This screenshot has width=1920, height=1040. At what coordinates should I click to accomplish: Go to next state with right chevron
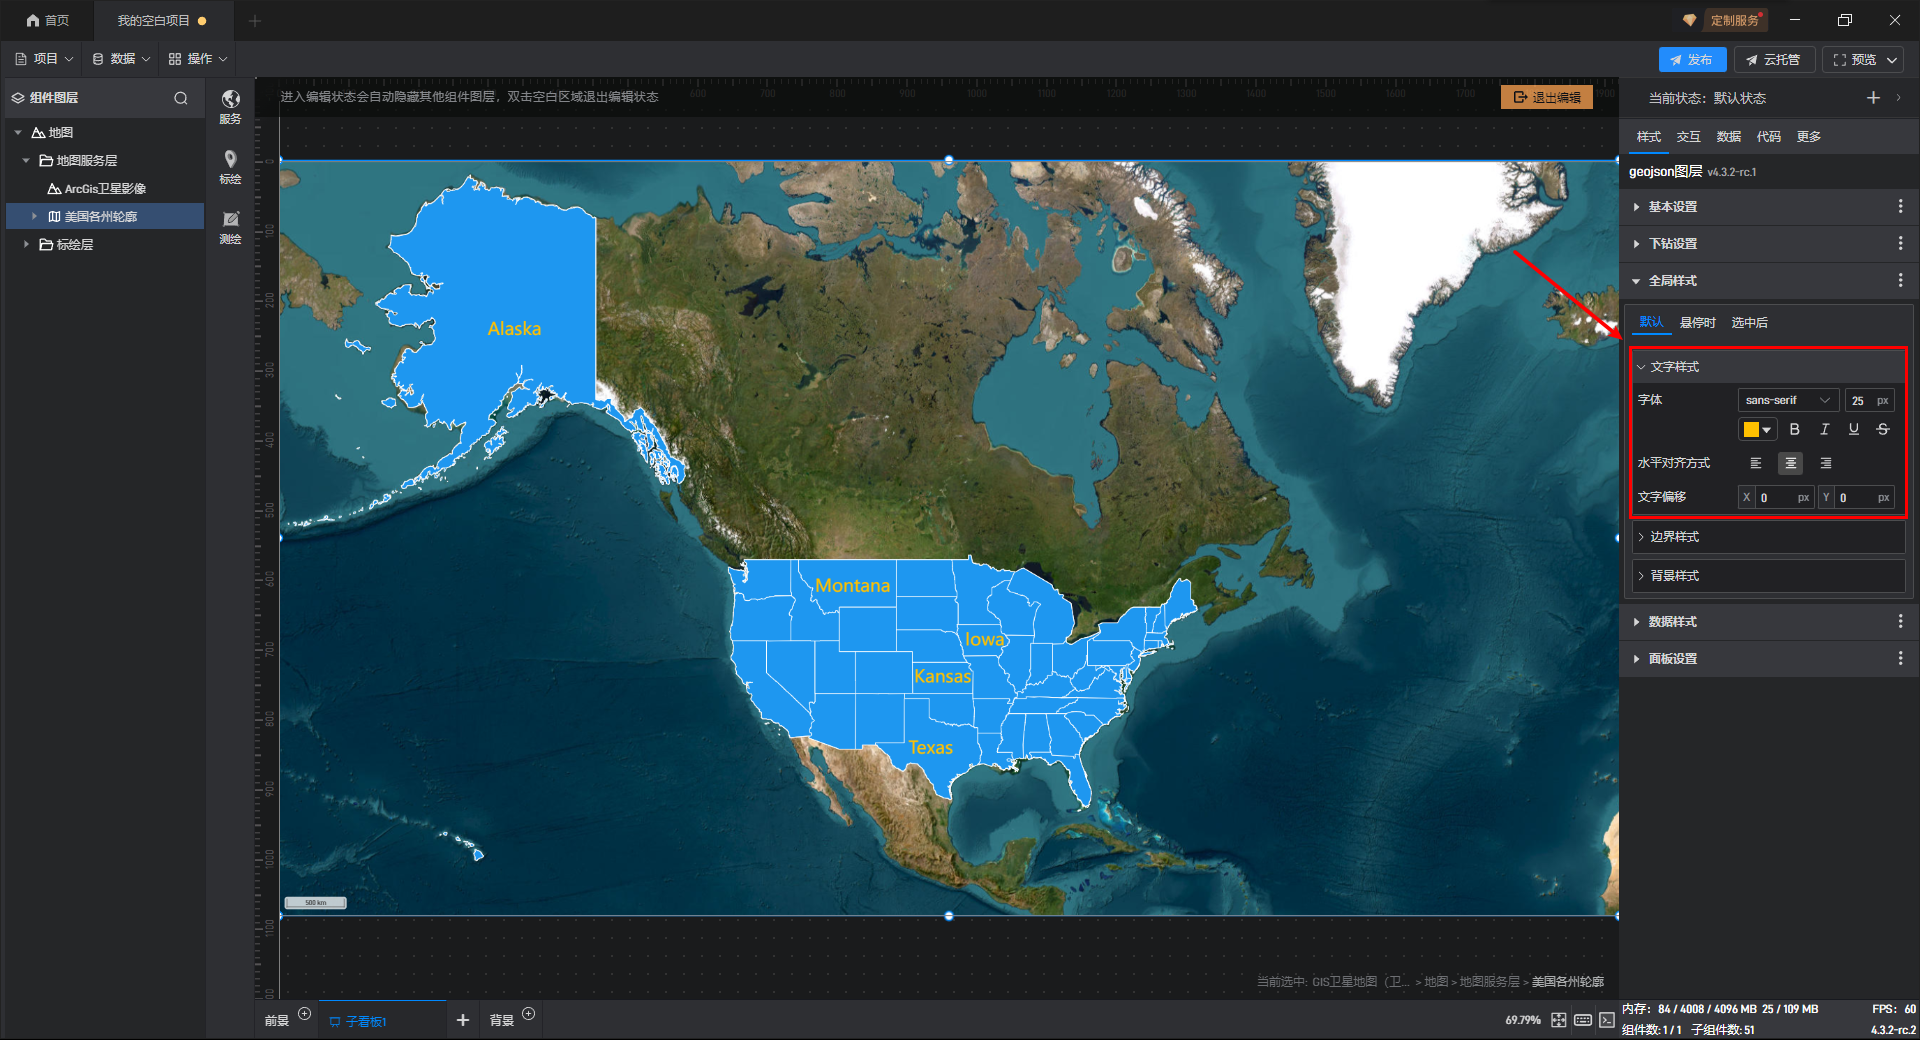pos(1898,97)
